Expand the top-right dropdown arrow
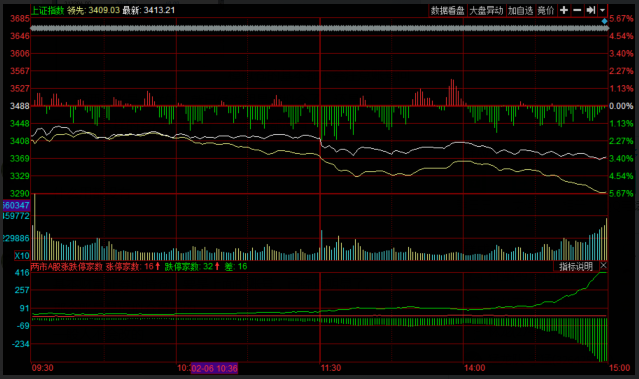639x379 pixels. [602, 10]
